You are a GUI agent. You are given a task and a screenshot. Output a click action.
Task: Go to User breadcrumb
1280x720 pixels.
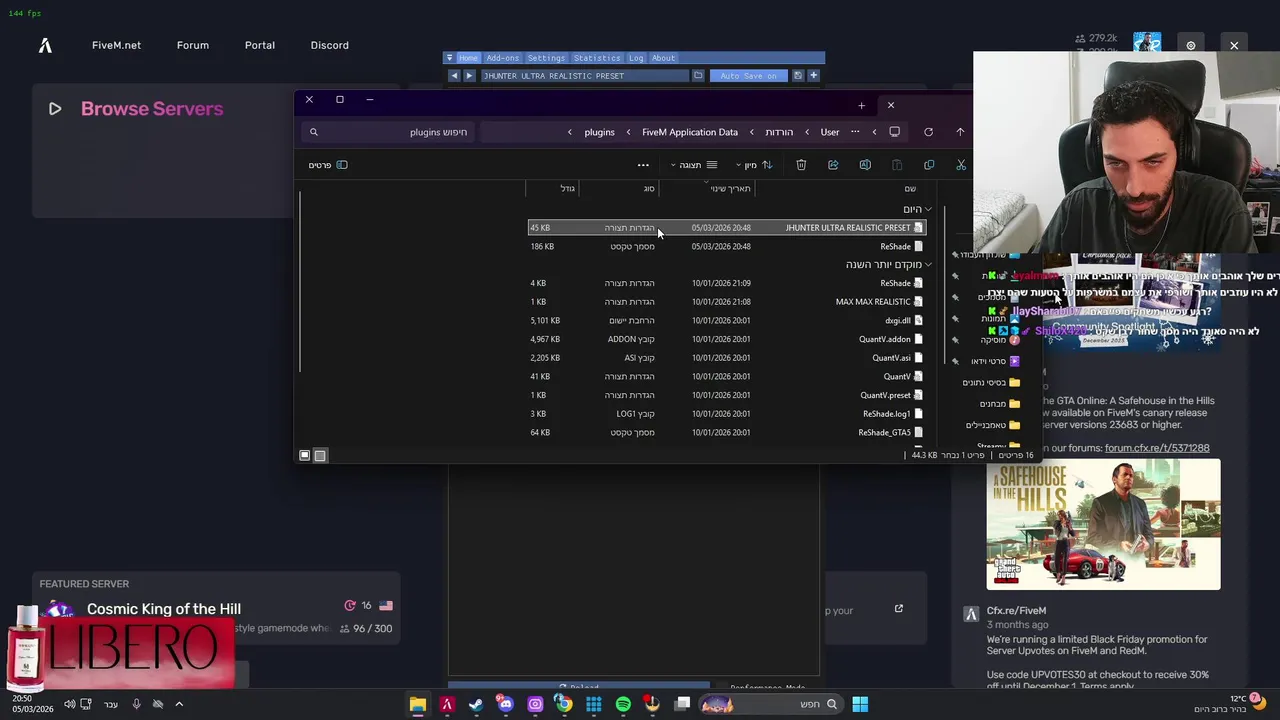coord(830,132)
